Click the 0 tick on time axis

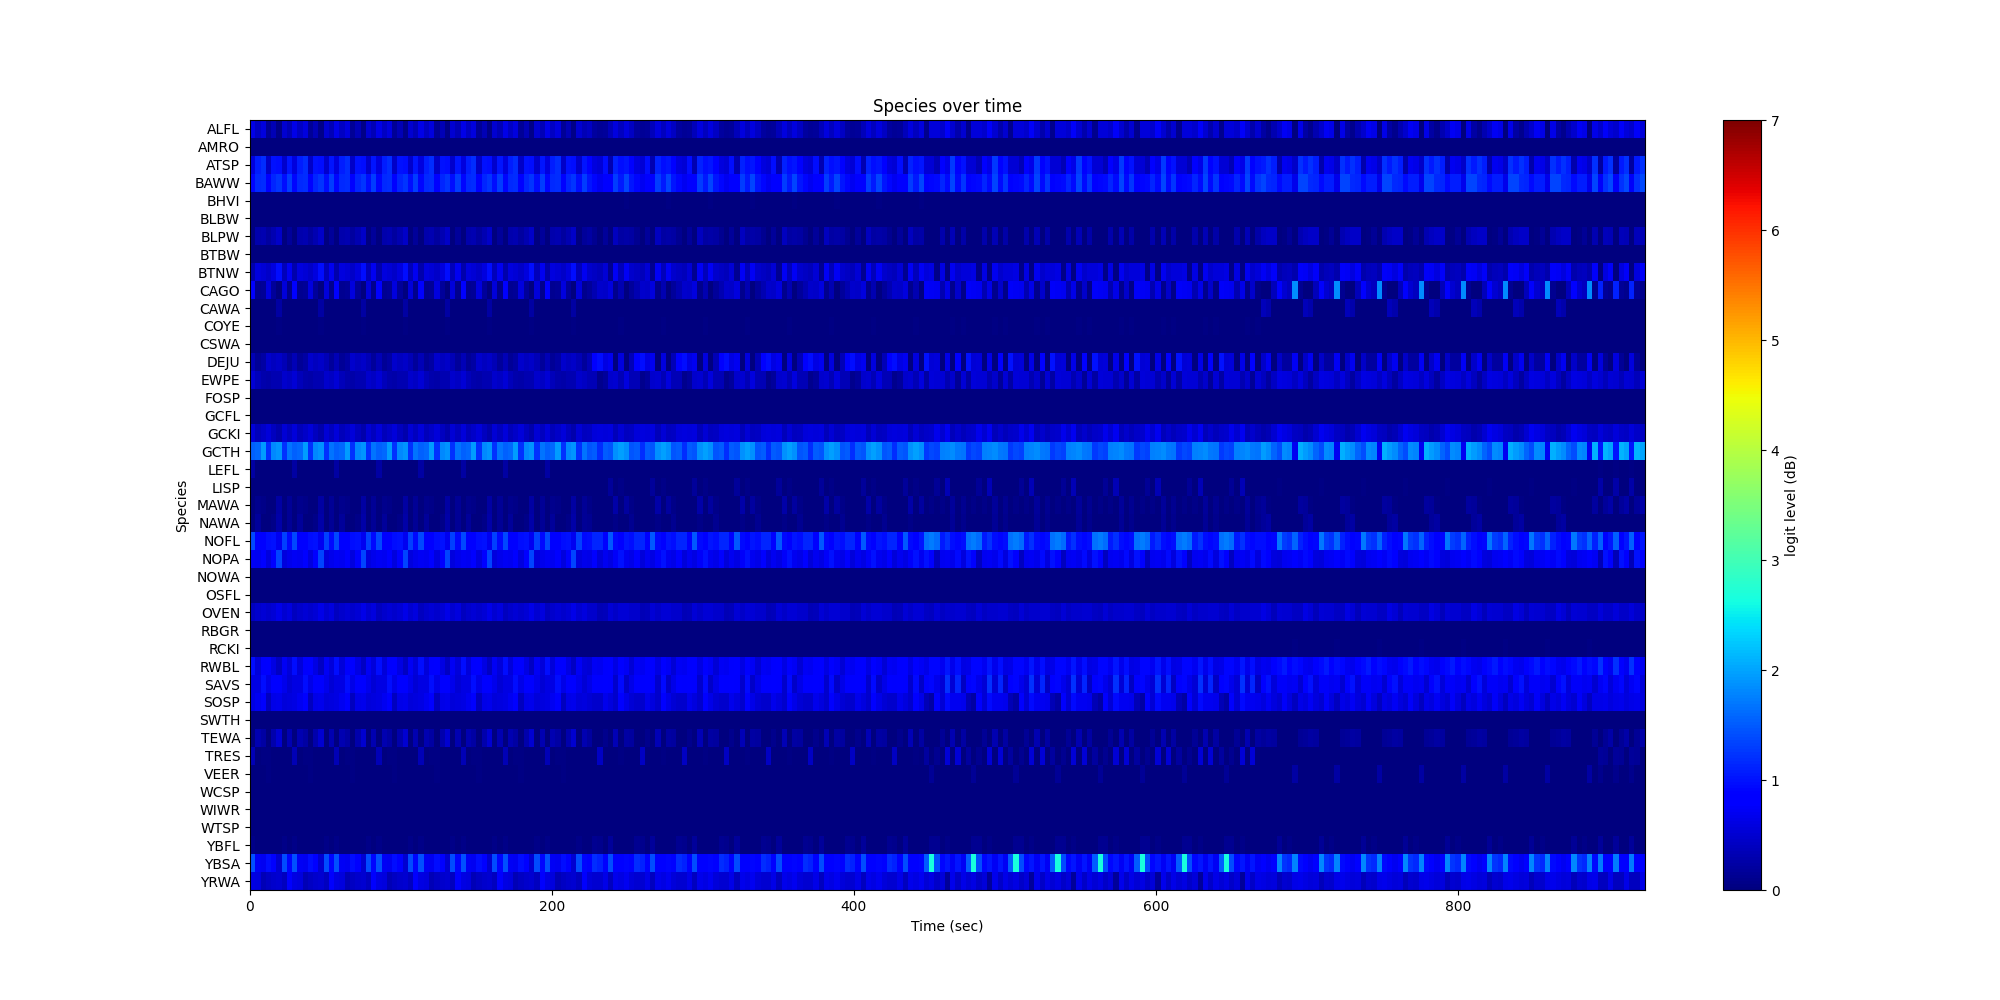[250, 906]
